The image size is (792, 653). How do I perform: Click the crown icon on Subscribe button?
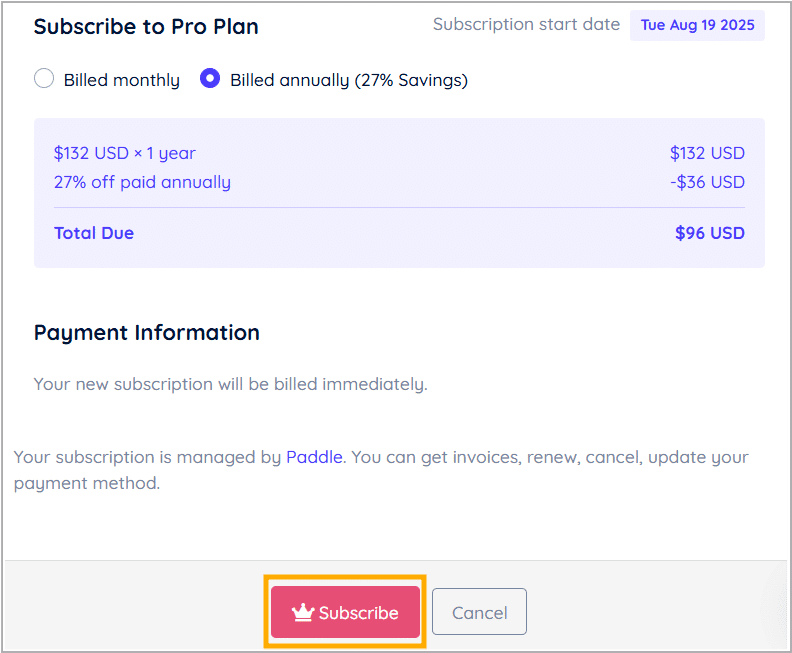pos(302,612)
